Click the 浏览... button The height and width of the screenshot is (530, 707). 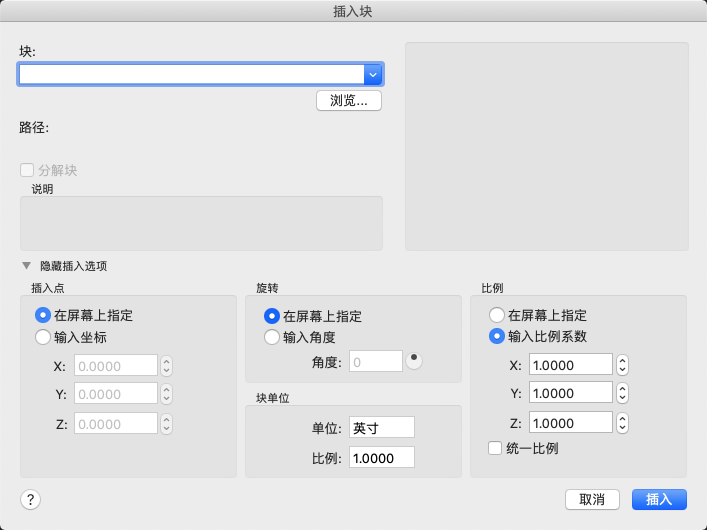pos(349,100)
